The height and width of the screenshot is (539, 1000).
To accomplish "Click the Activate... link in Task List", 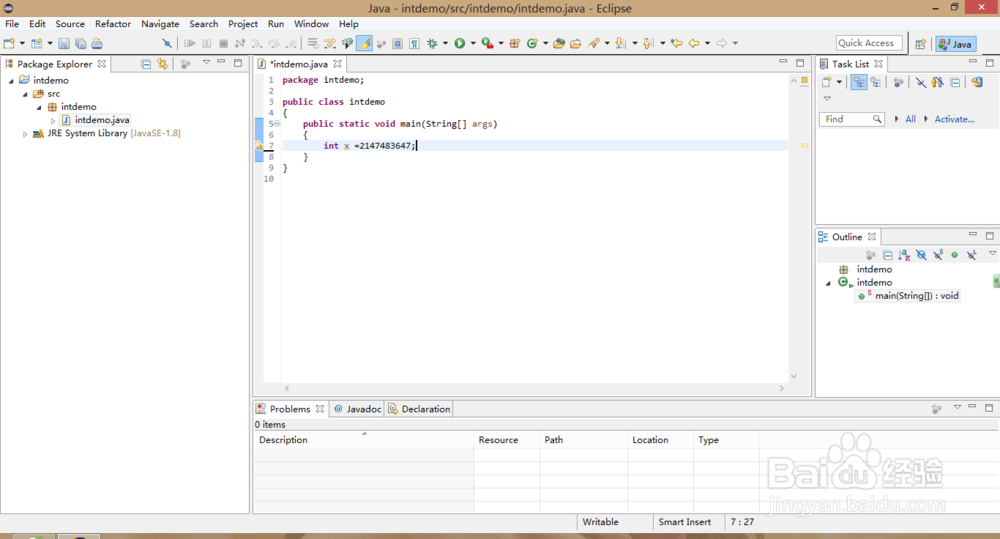I will tap(954, 119).
